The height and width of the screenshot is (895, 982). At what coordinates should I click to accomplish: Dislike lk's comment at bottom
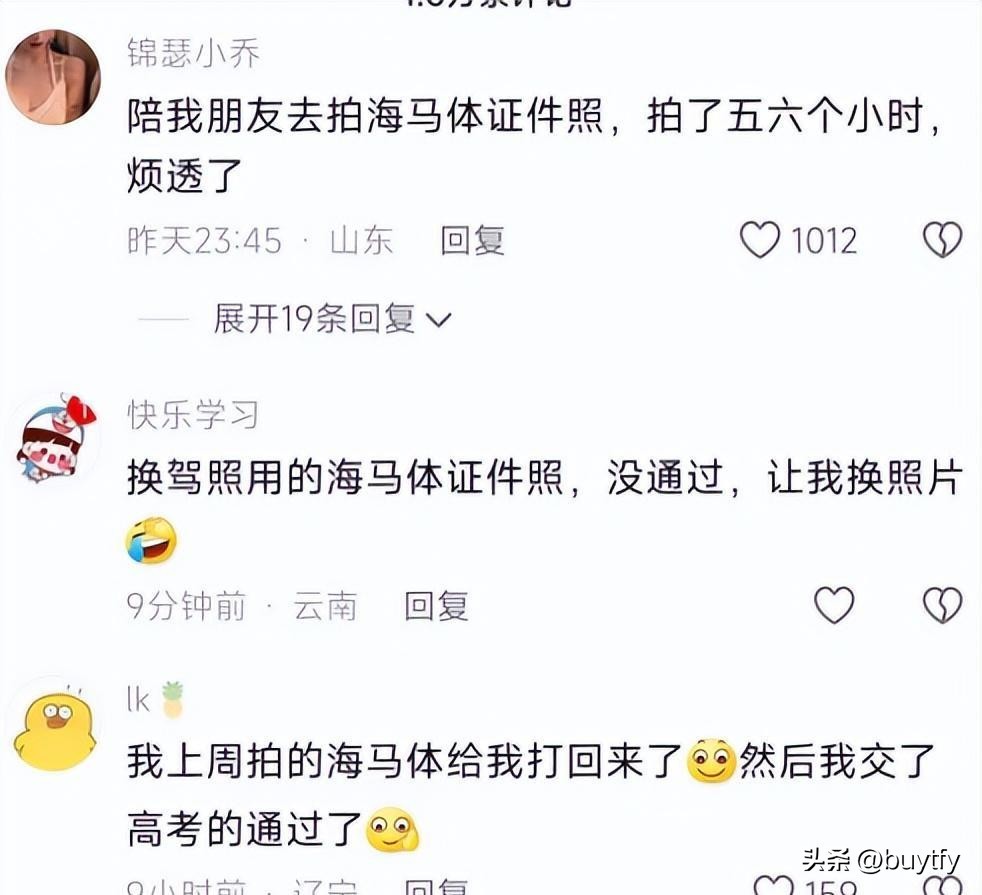click(x=943, y=886)
